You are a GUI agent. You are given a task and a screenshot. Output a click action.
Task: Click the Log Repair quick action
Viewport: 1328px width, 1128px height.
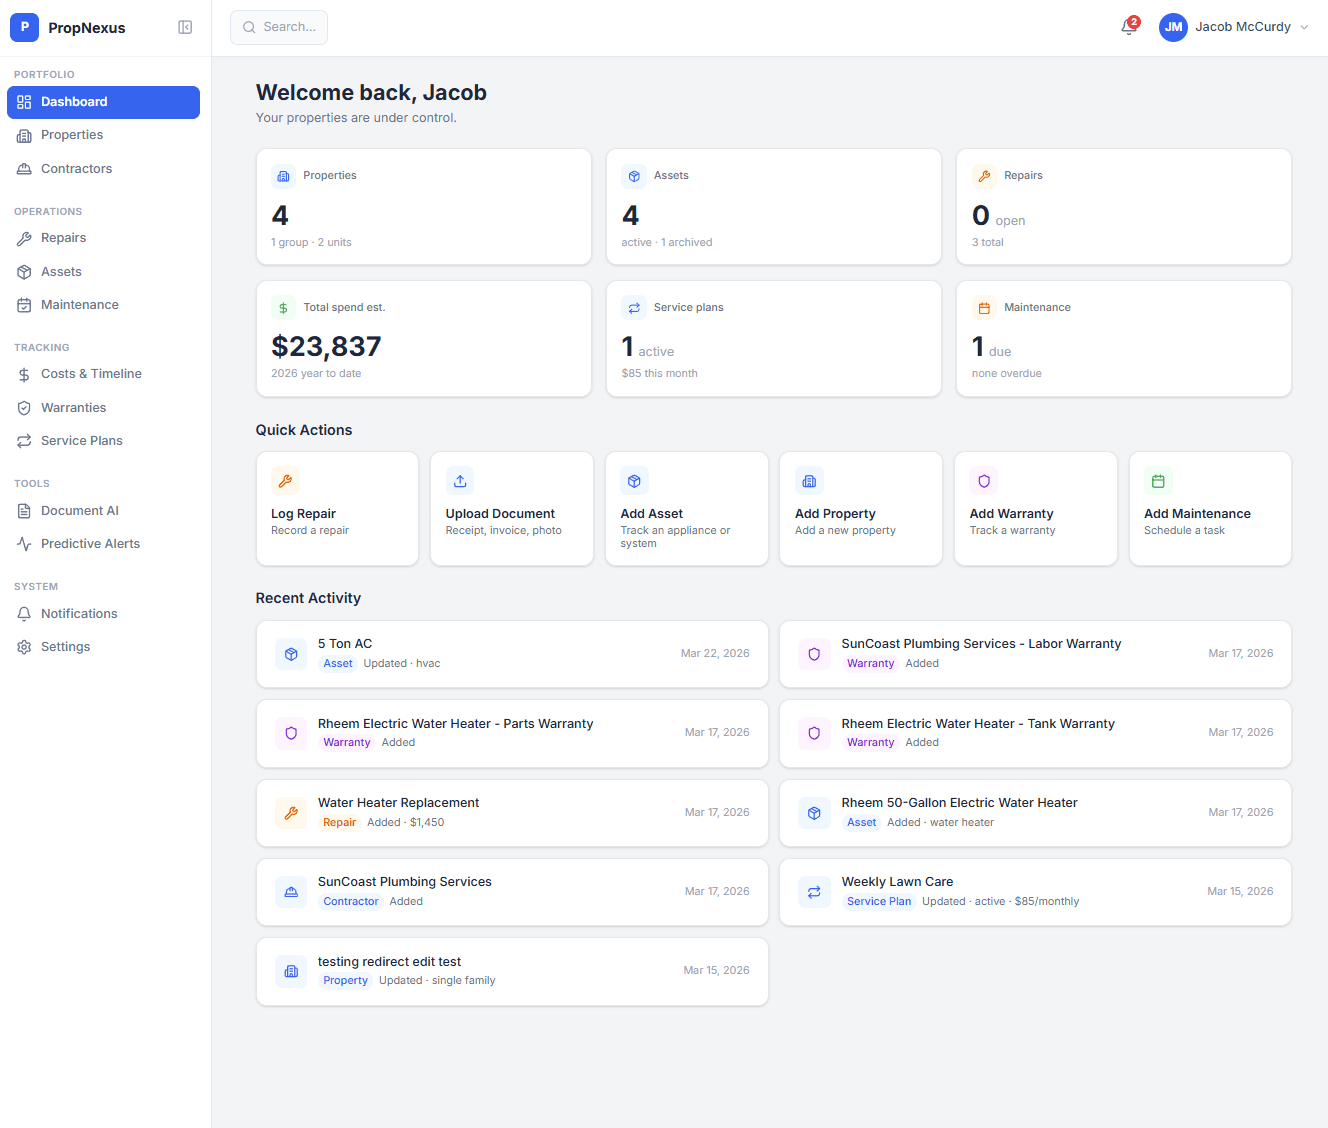point(337,508)
